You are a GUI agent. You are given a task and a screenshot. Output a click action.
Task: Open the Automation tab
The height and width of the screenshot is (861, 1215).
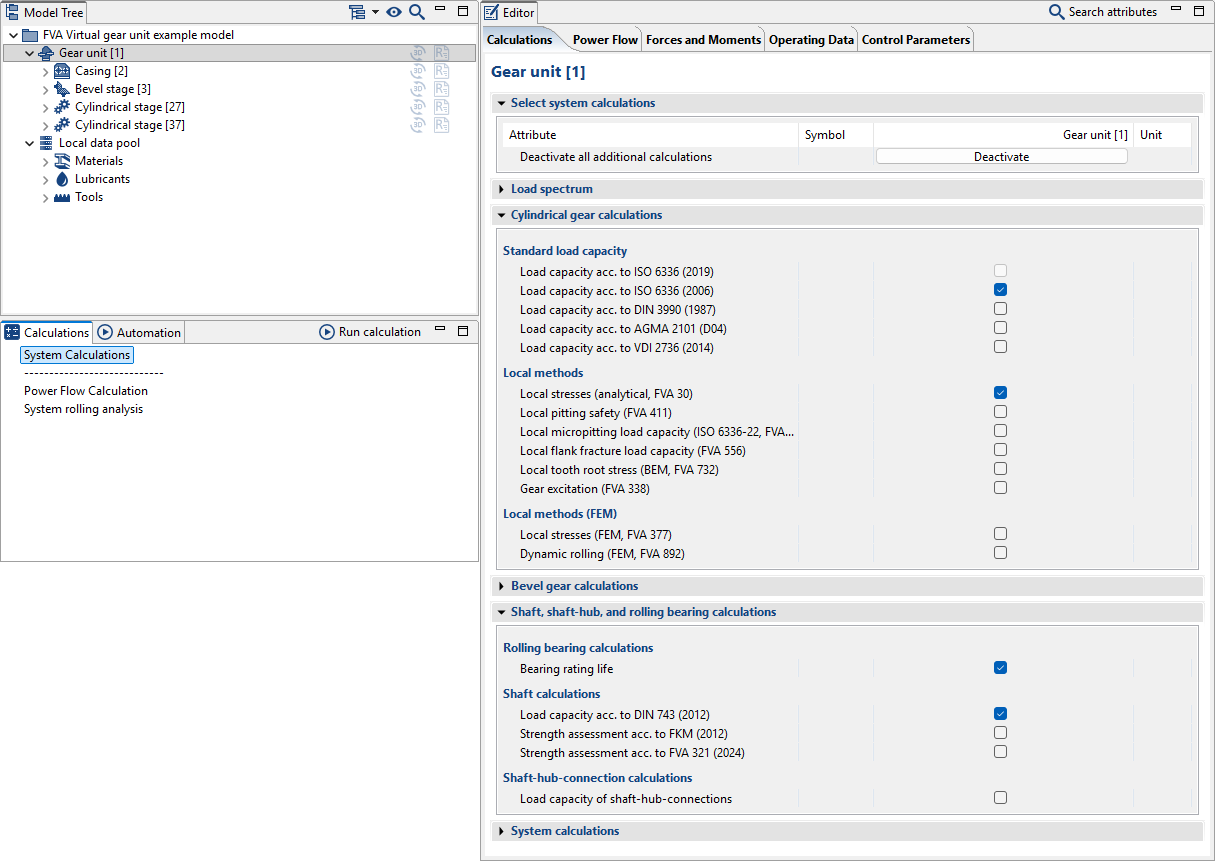139,332
